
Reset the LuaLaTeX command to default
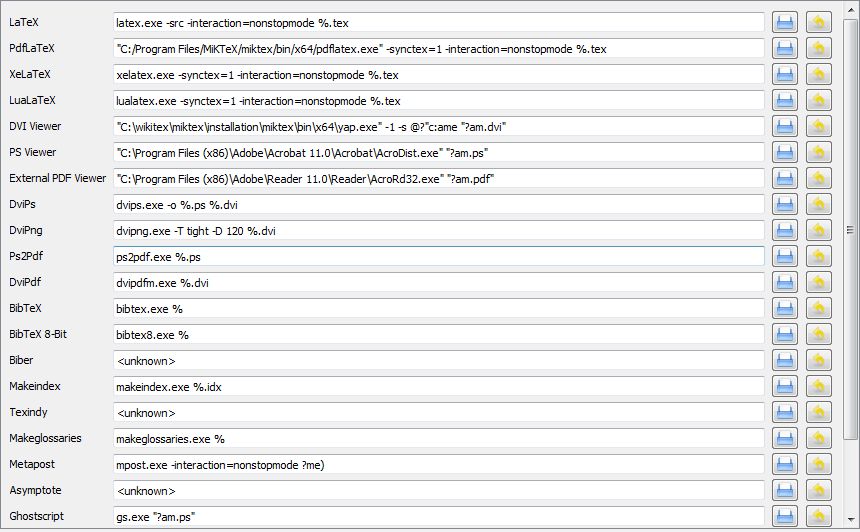tap(818, 100)
